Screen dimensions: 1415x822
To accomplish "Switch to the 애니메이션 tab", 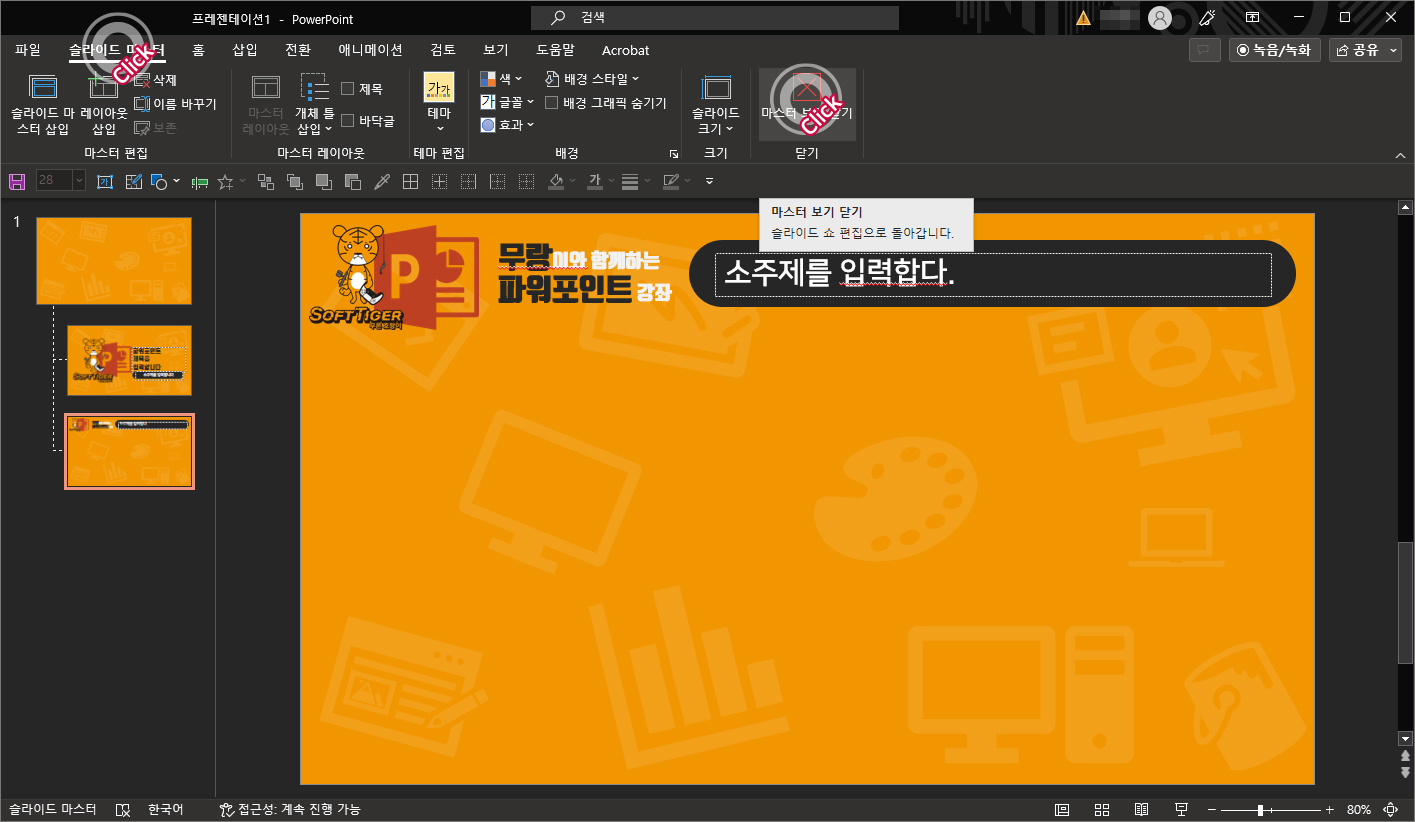I will 370,50.
